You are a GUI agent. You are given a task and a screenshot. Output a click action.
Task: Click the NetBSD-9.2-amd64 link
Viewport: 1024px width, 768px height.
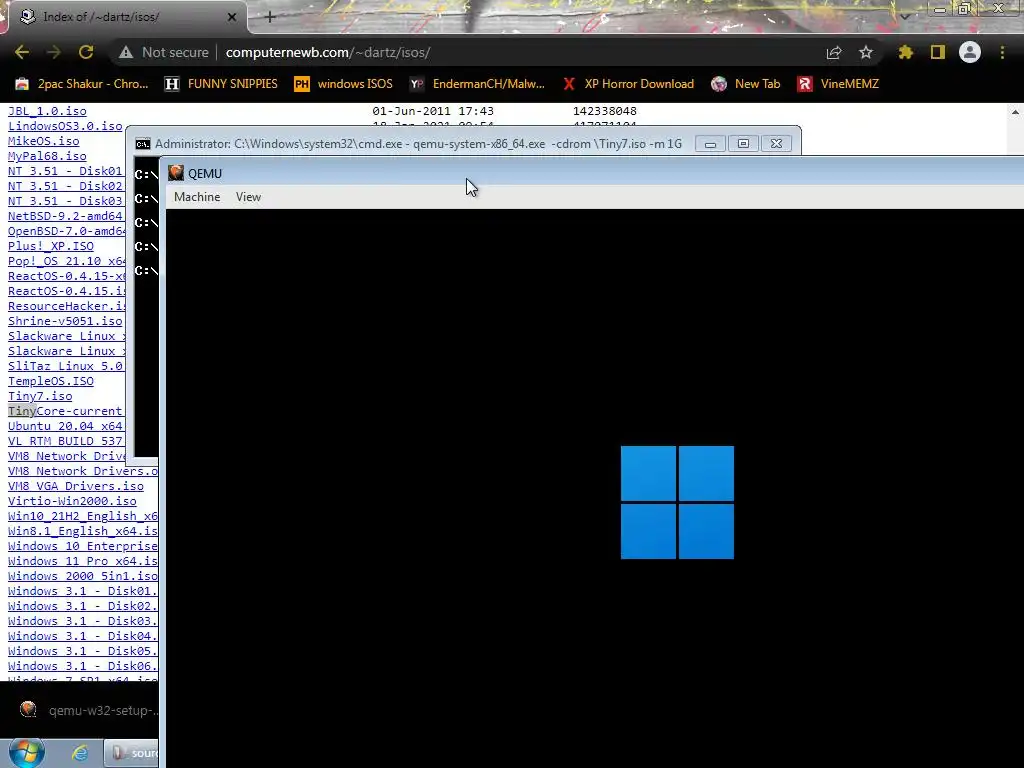point(65,216)
